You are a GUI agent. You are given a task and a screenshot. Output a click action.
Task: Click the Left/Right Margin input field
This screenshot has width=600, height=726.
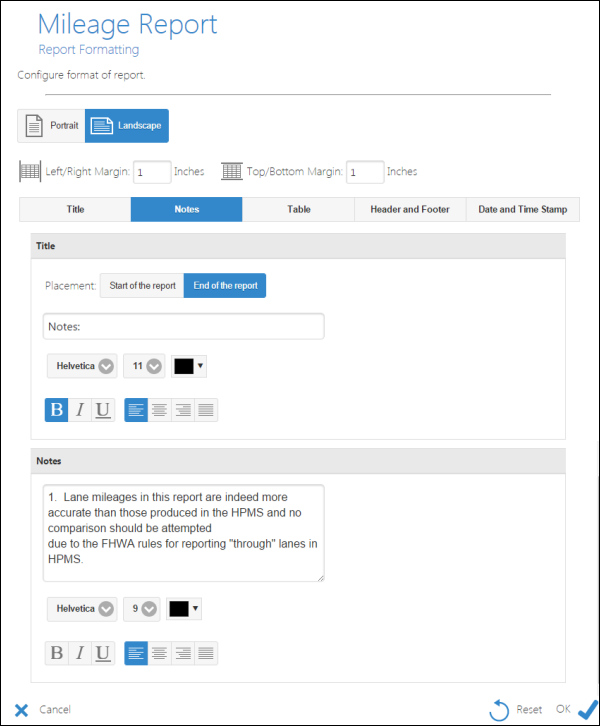[152, 172]
